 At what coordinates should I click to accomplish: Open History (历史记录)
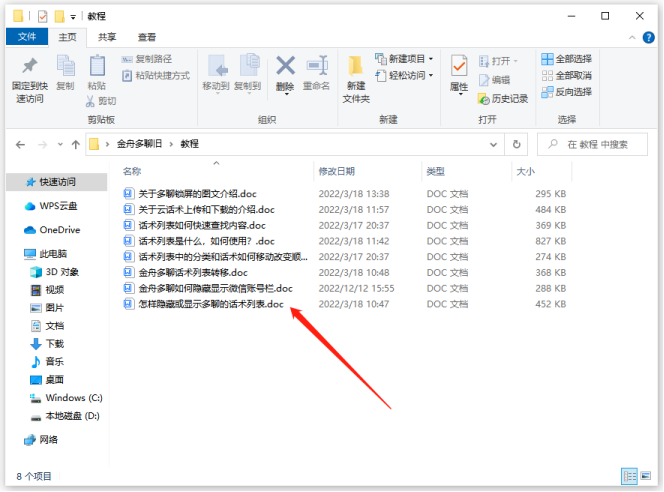coord(503,99)
